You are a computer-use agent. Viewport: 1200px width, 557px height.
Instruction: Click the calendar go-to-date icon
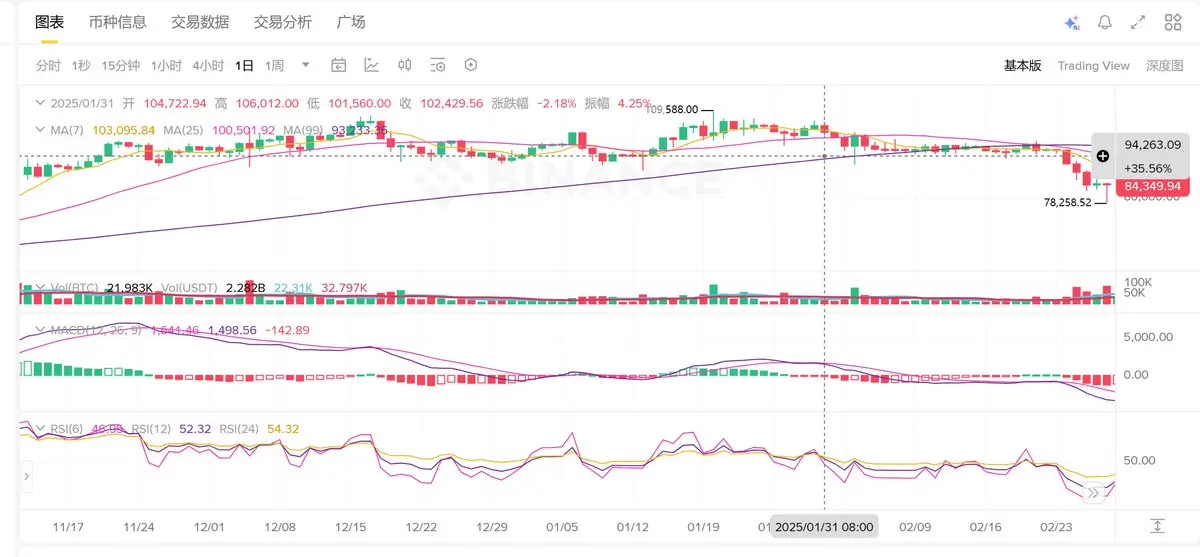338,65
